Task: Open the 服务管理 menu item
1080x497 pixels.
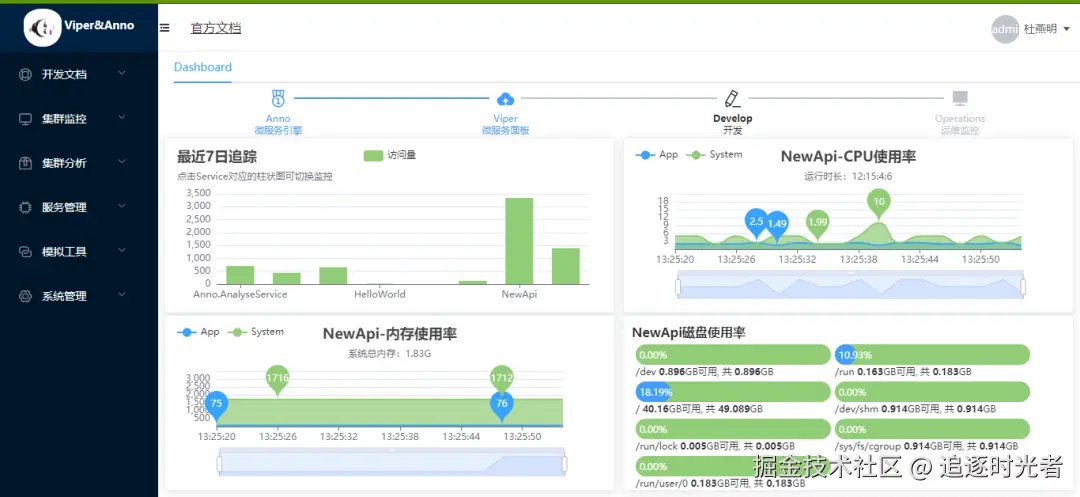Action: 74,207
